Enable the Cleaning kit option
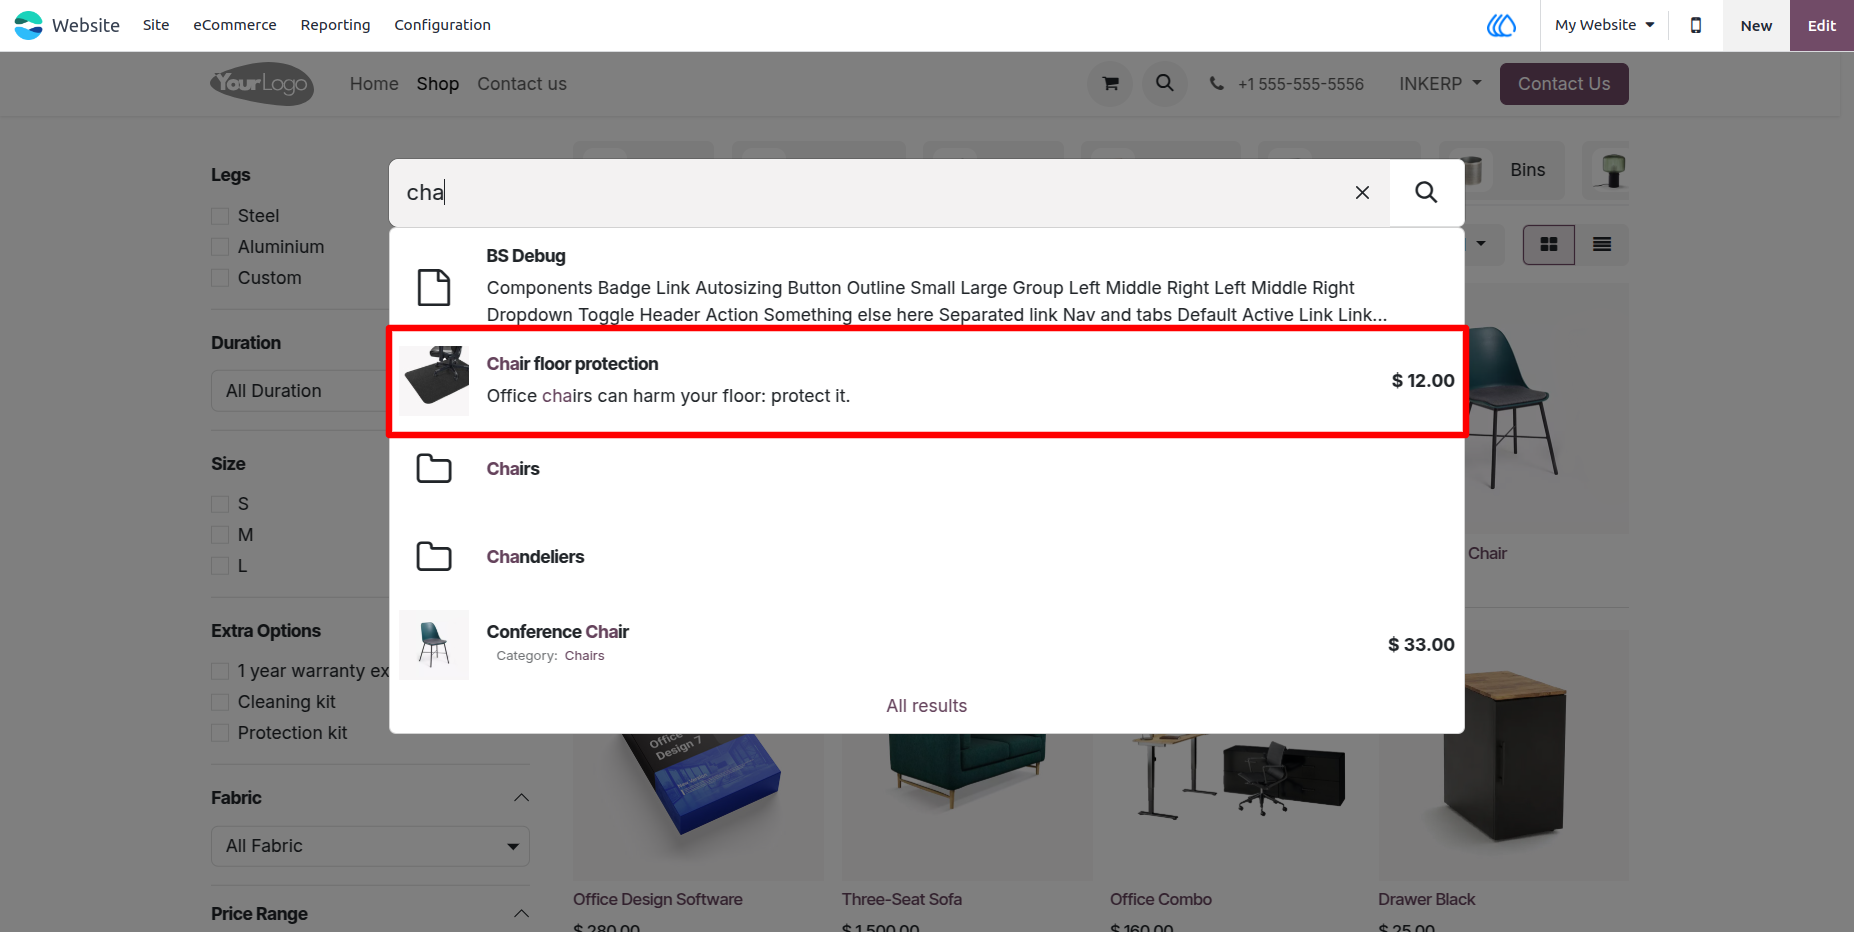Image resolution: width=1854 pixels, height=932 pixels. pyautogui.click(x=220, y=702)
